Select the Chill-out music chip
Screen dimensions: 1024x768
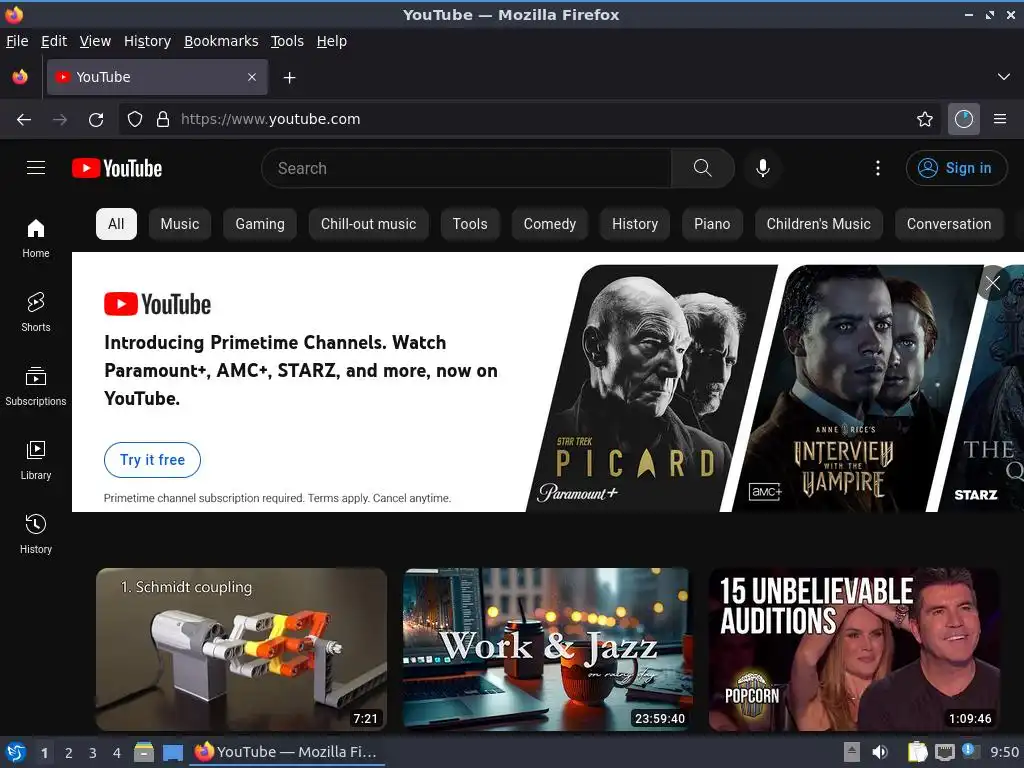[x=368, y=224]
